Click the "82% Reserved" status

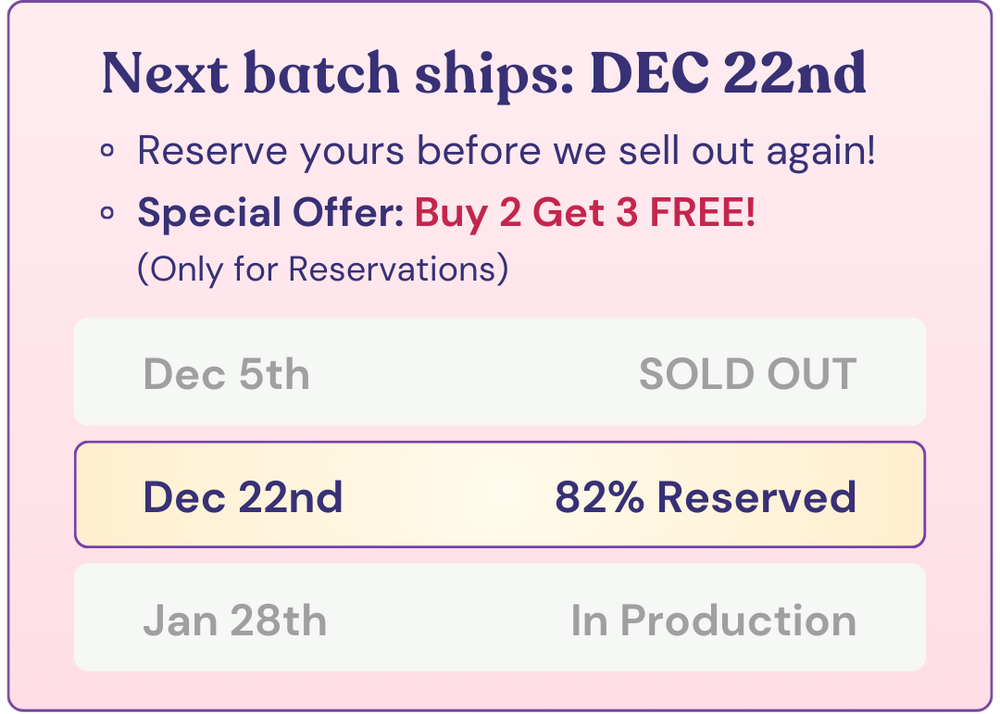705,497
